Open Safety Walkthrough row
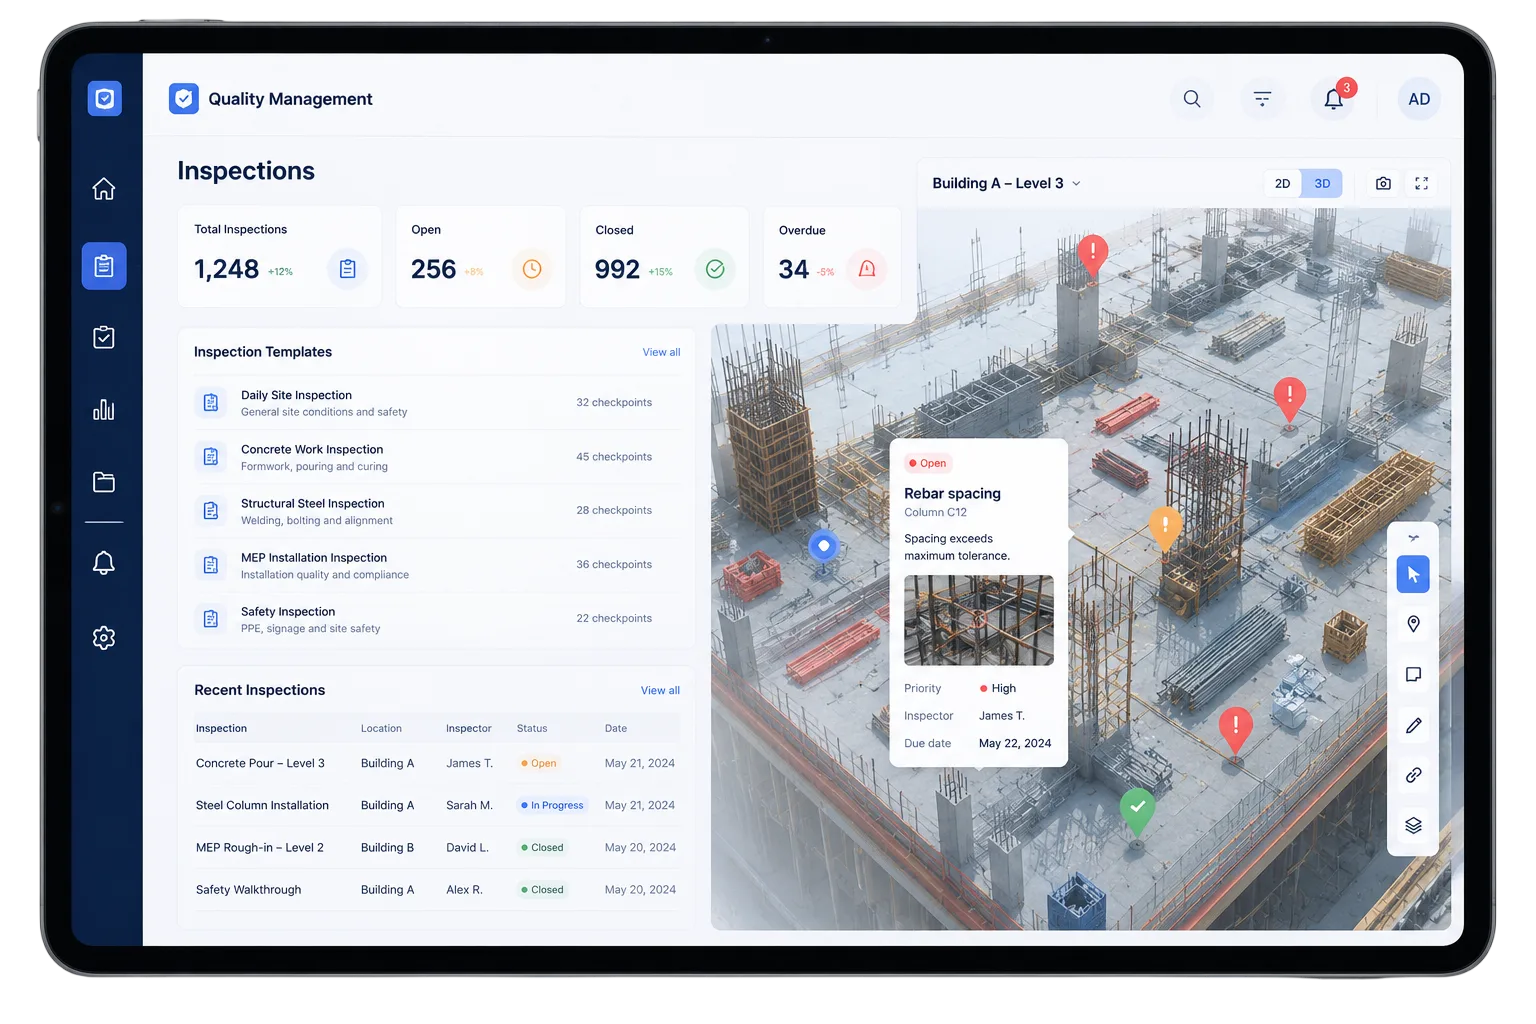 [436, 890]
